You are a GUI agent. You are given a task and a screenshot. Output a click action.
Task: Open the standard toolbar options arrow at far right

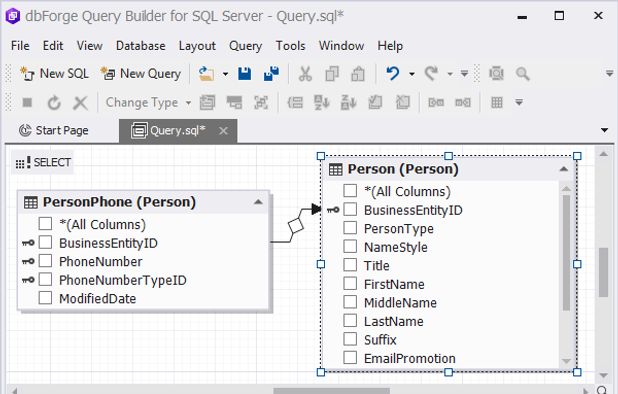[x=609, y=74]
